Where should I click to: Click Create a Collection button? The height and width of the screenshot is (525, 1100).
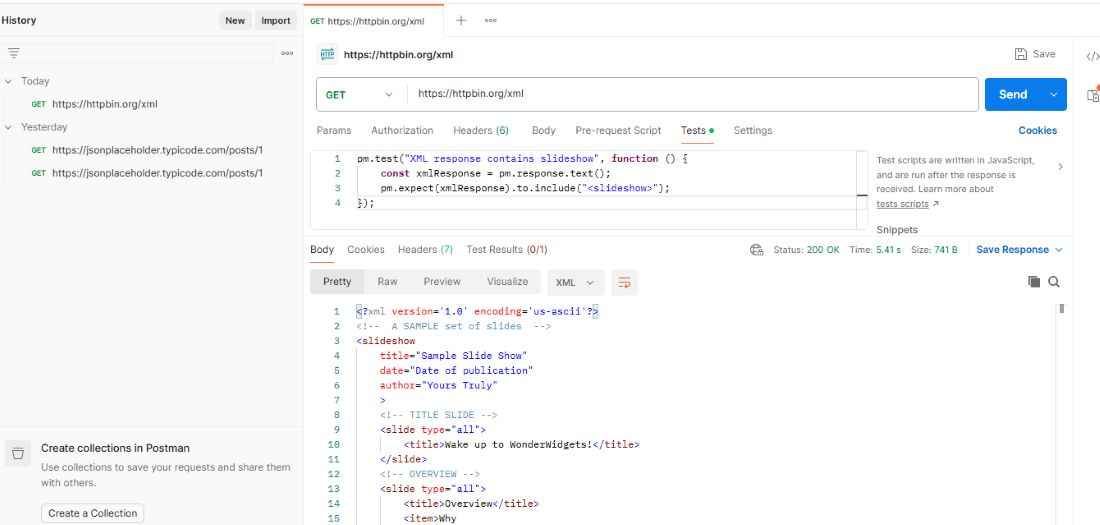point(93,513)
